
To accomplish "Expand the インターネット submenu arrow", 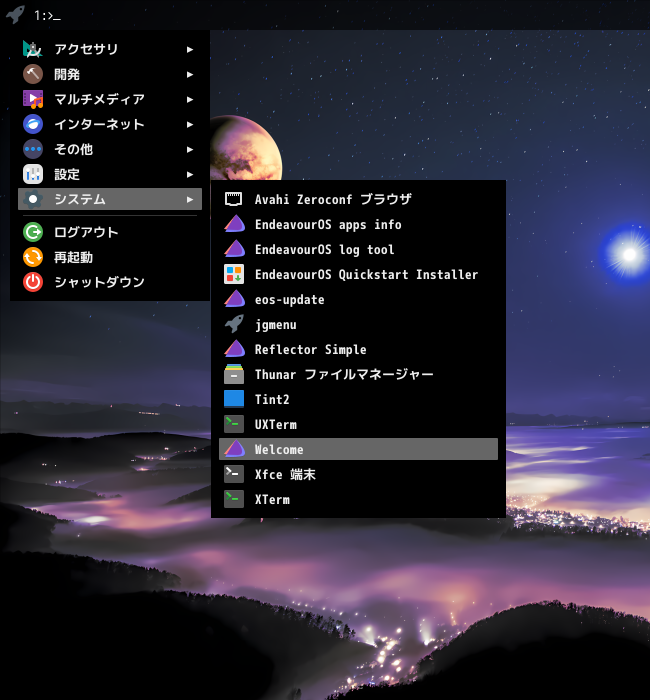I will pyautogui.click(x=190, y=124).
